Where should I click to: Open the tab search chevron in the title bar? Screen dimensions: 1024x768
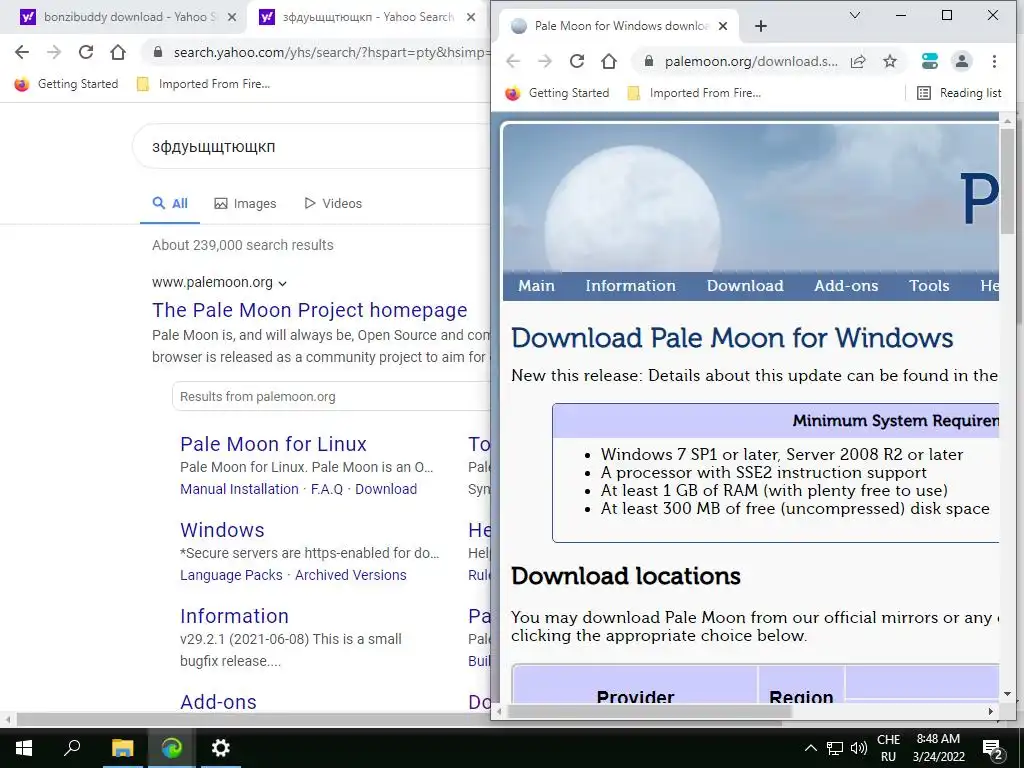[x=854, y=15]
